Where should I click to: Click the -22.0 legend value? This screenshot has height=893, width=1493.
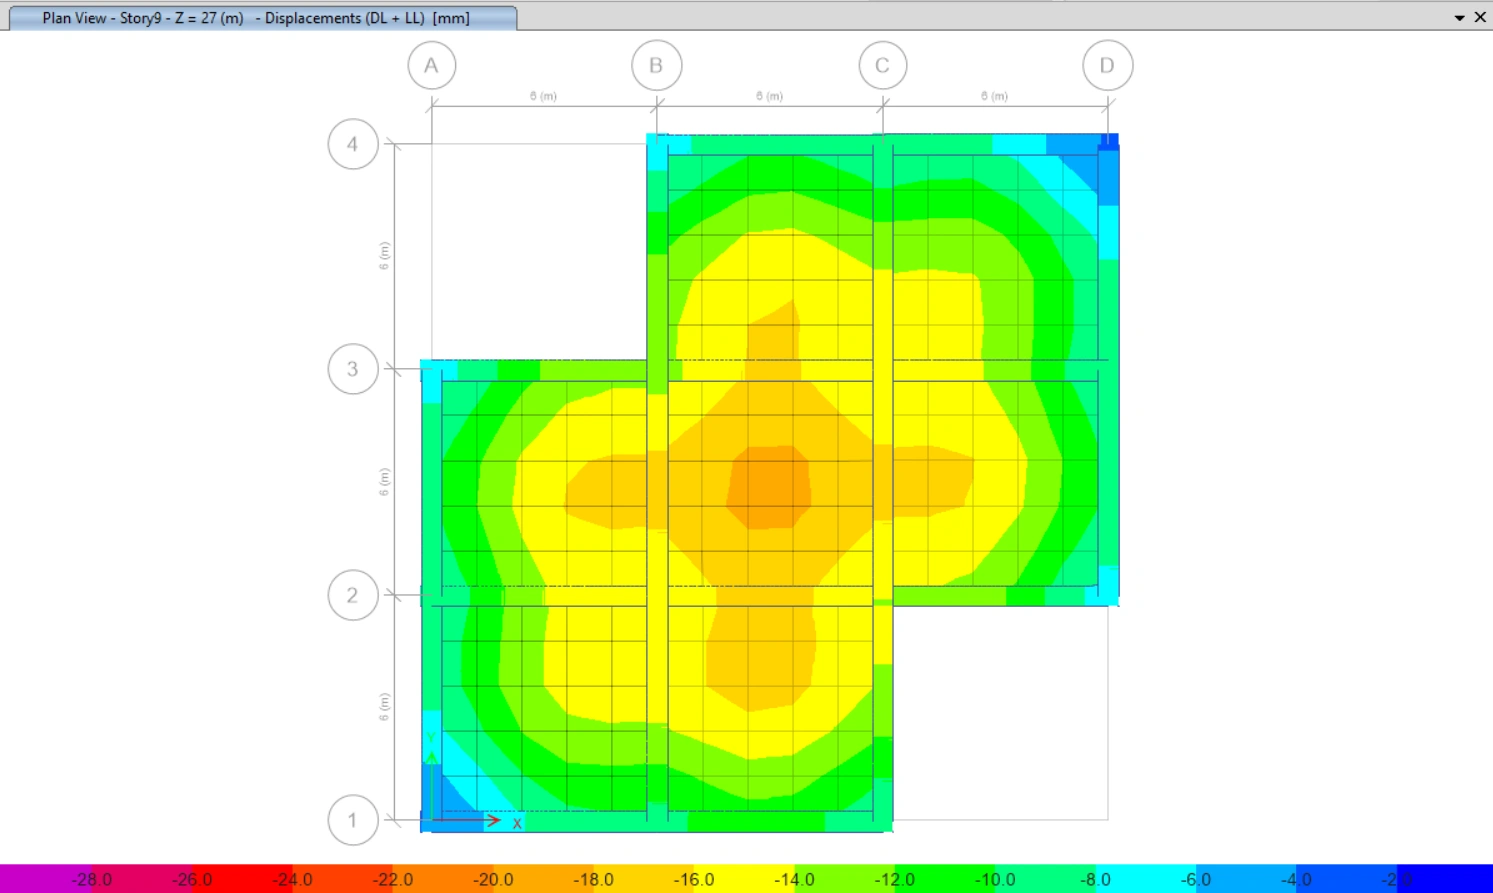coord(392,880)
